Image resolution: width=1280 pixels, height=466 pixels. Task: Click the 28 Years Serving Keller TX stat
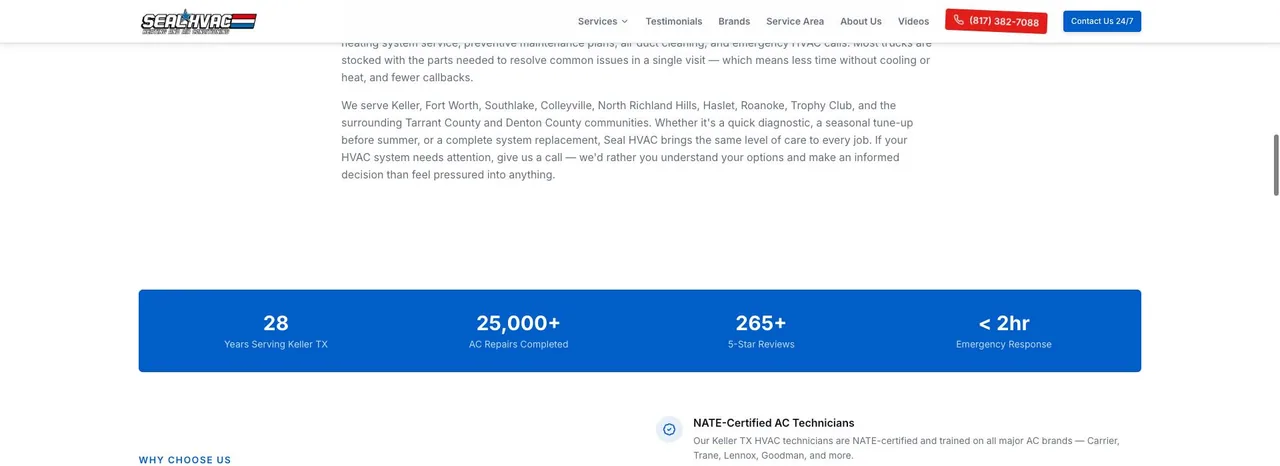276,331
